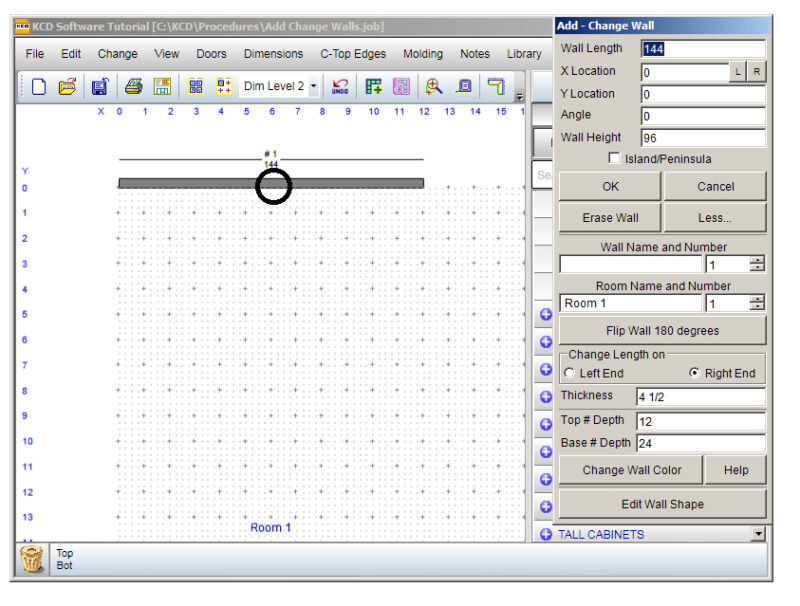Open a job with the folder icon
Screen dimensions: 800x606
(67, 87)
